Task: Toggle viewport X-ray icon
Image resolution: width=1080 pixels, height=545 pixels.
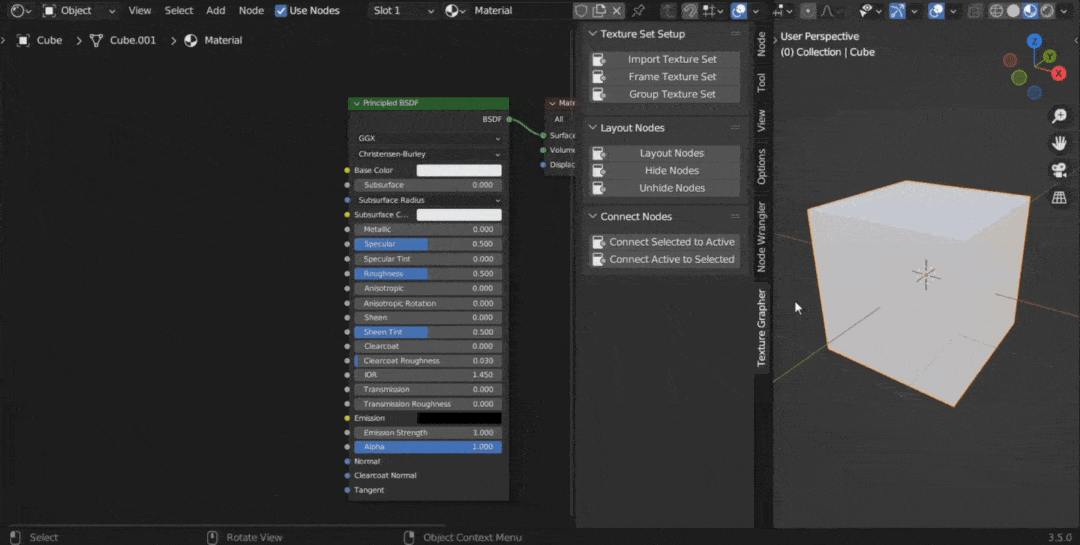Action: pyautogui.click(x=974, y=11)
